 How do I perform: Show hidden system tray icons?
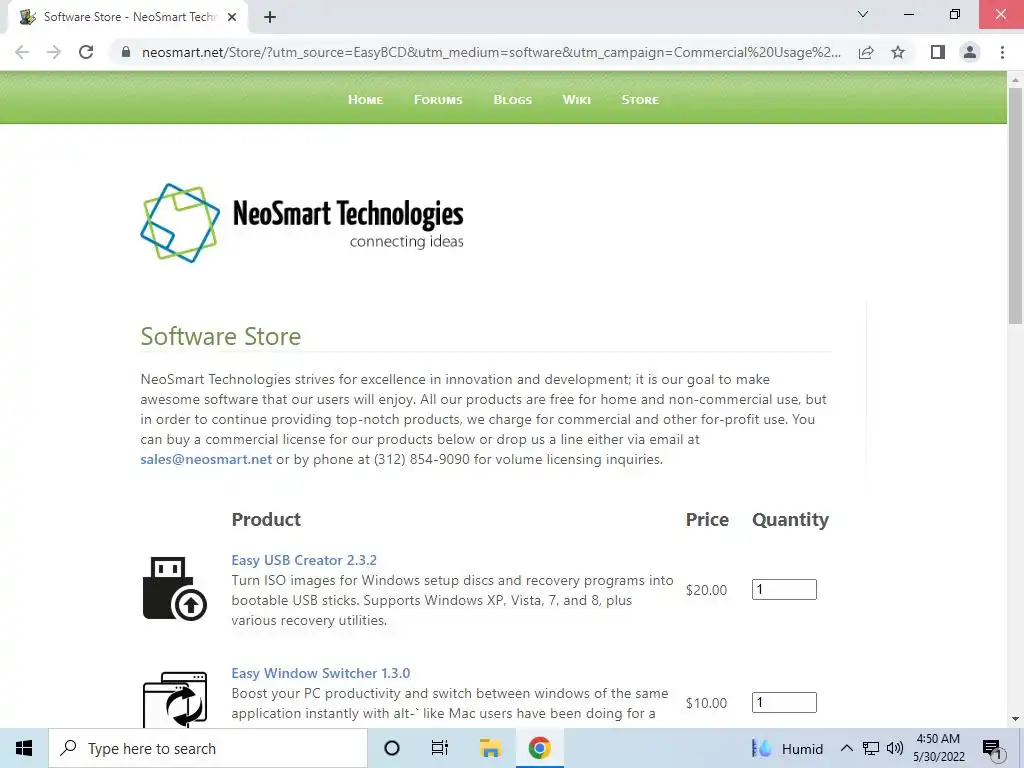tap(846, 748)
